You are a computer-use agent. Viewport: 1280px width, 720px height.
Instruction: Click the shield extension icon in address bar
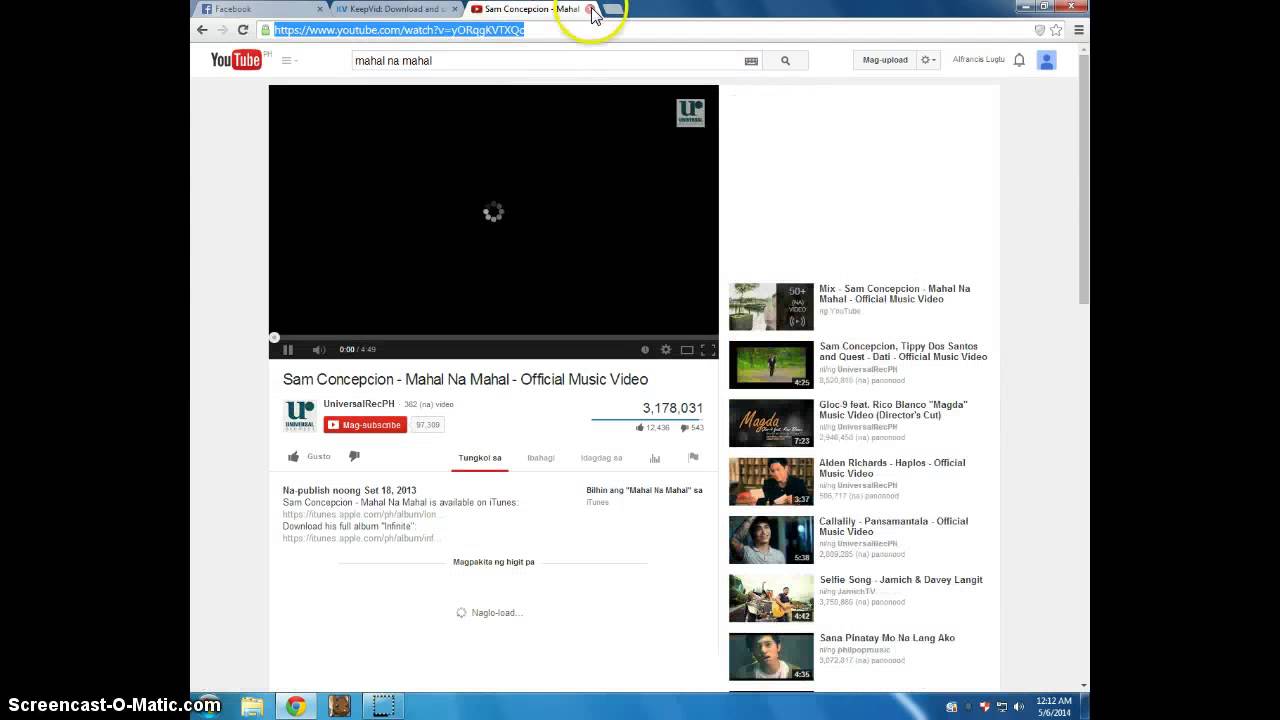click(1040, 30)
